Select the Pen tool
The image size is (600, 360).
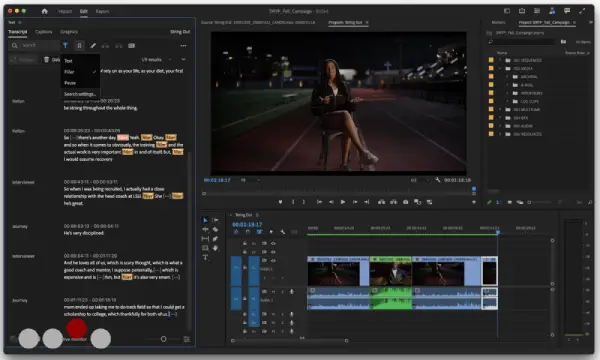215,239
